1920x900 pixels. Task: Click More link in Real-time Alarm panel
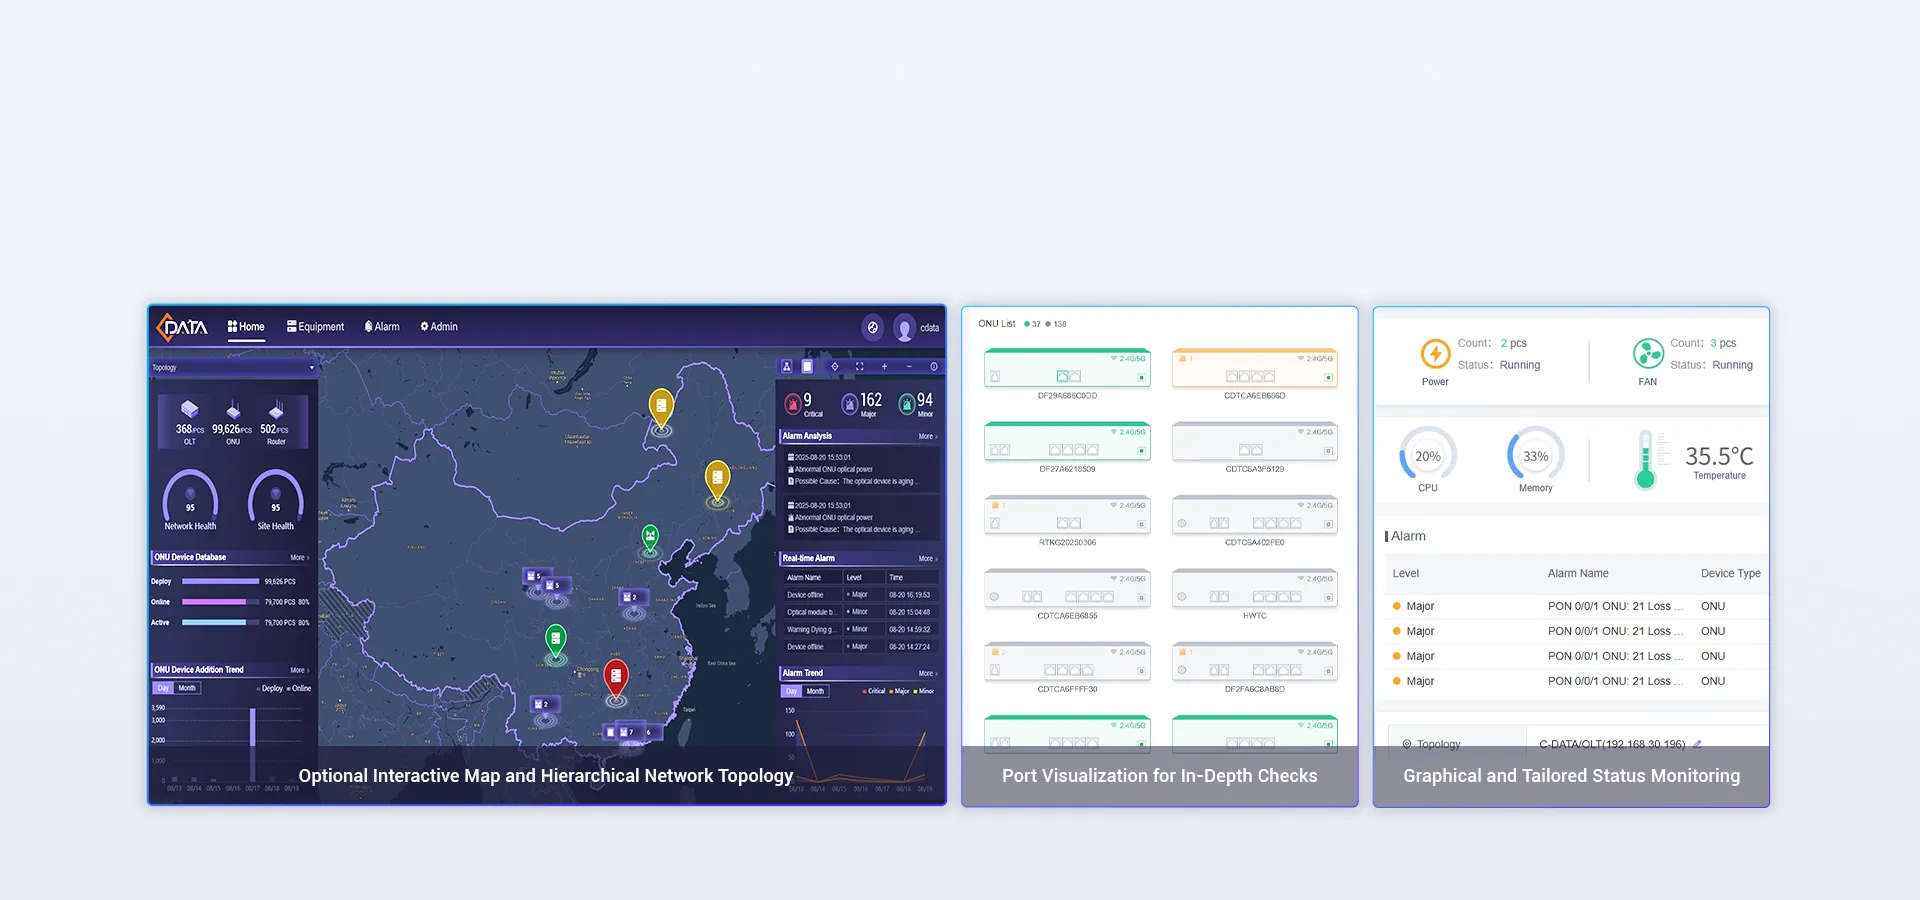pyautogui.click(x=927, y=558)
